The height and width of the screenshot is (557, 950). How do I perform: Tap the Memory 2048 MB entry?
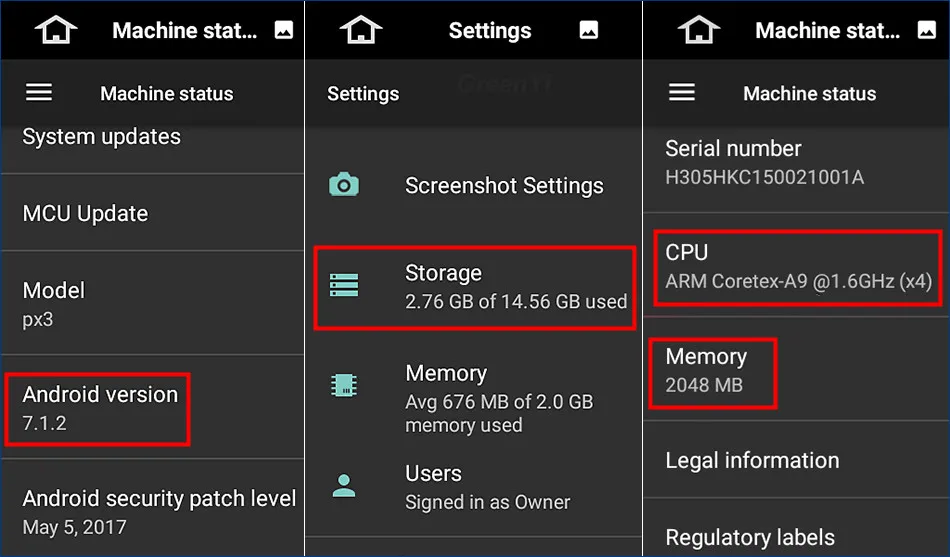tap(796, 370)
